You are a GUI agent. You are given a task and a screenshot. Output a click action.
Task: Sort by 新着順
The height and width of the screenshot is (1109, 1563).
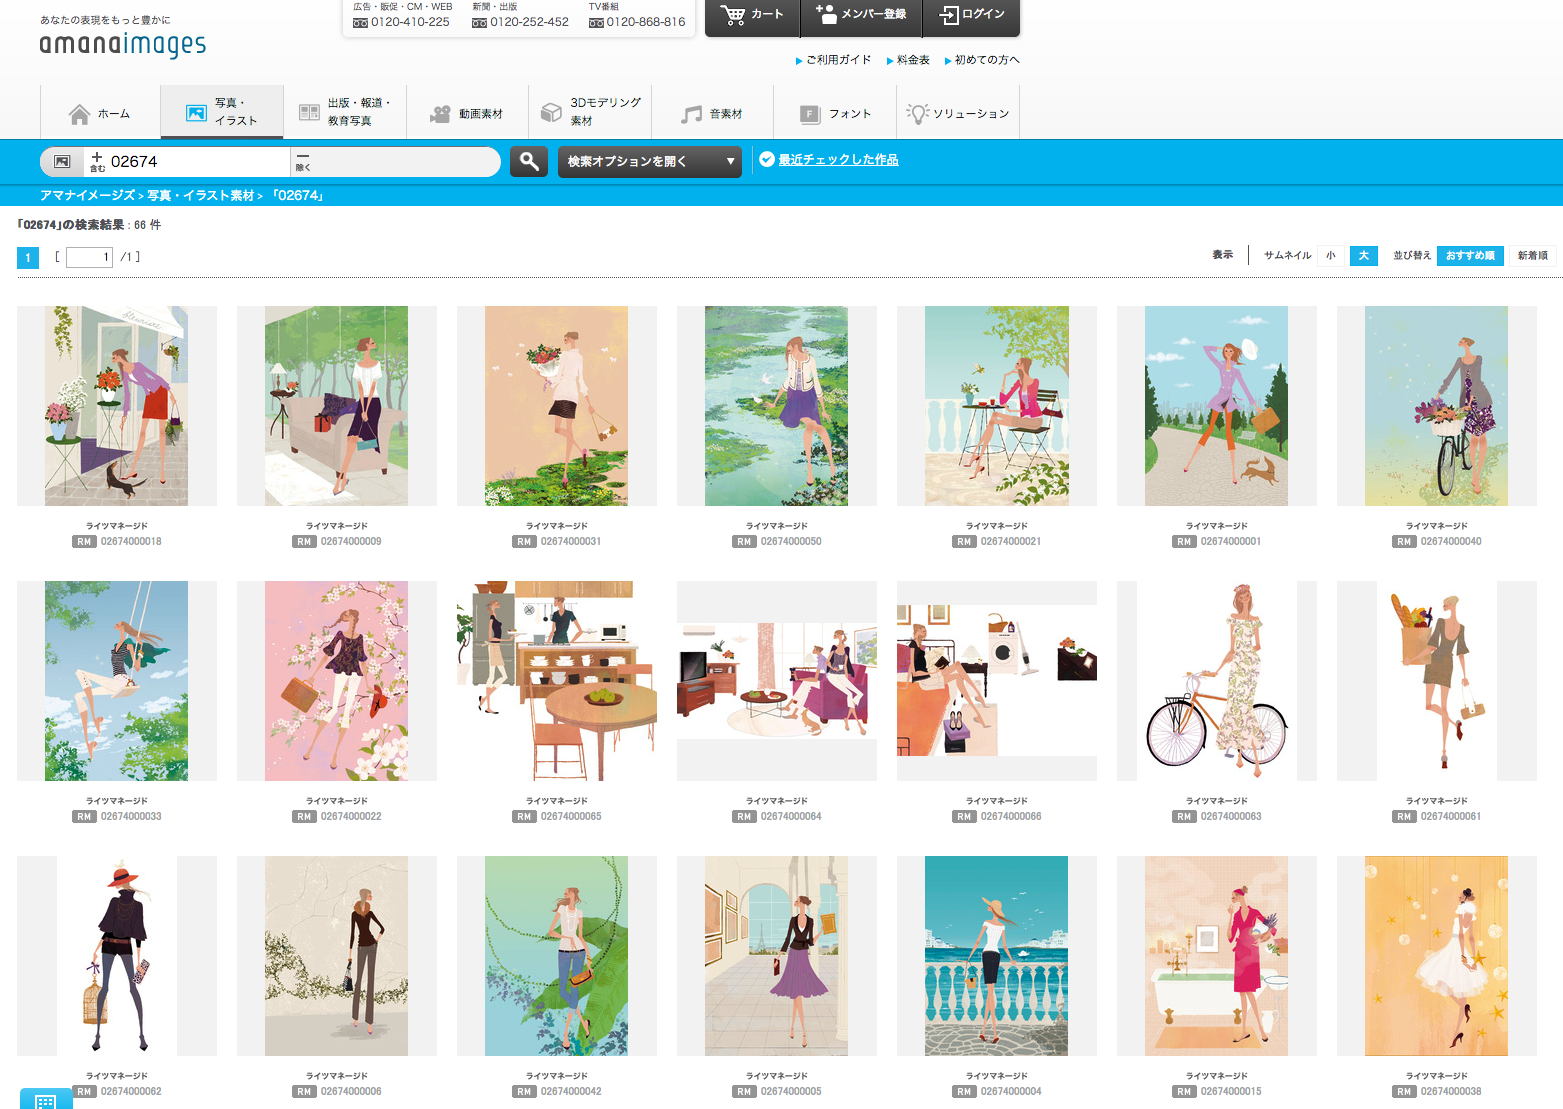[x=1532, y=255]
